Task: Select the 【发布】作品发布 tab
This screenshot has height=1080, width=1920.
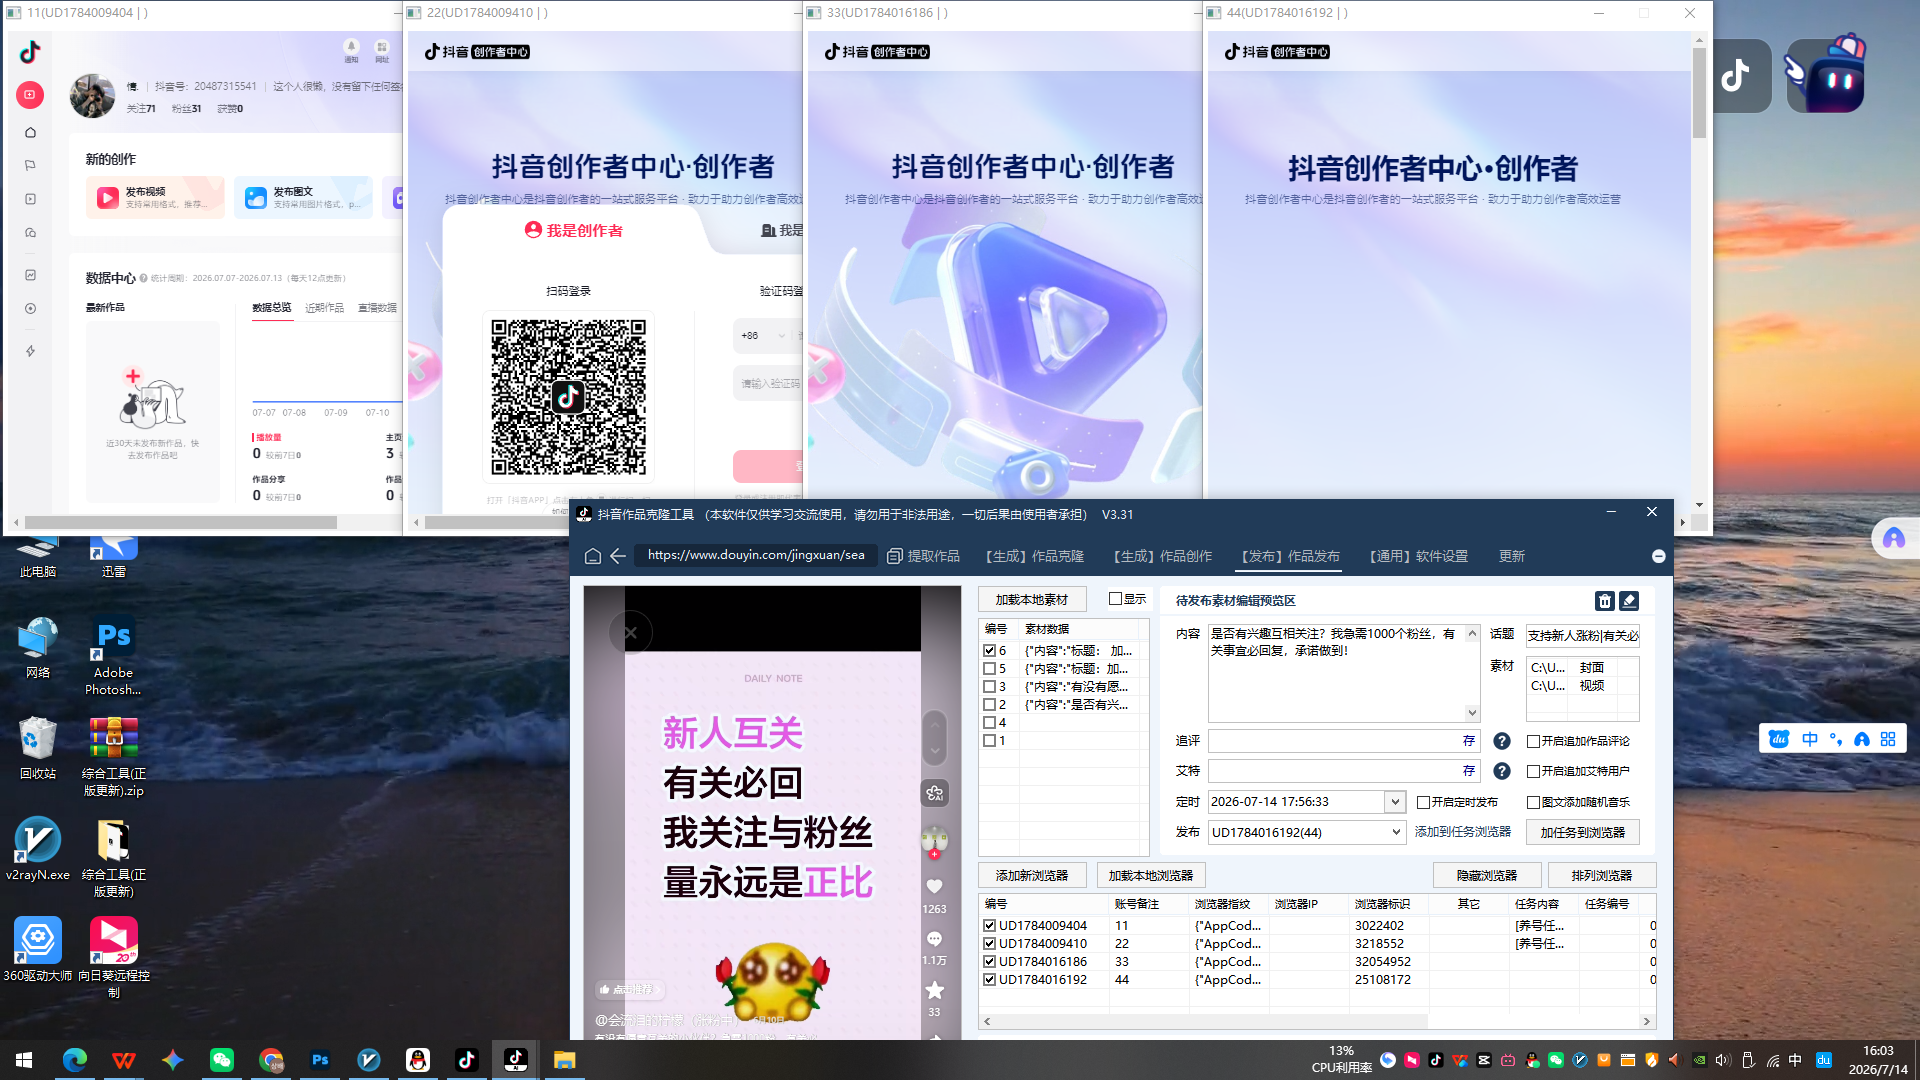Action: pyautogui.click(x=1290, y=557)
